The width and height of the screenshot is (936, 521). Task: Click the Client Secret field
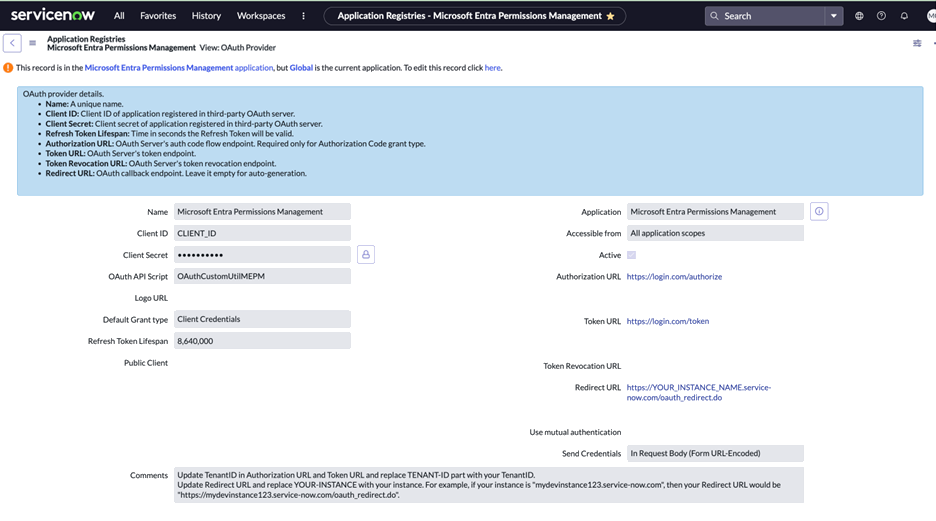[x=262, y=255]
